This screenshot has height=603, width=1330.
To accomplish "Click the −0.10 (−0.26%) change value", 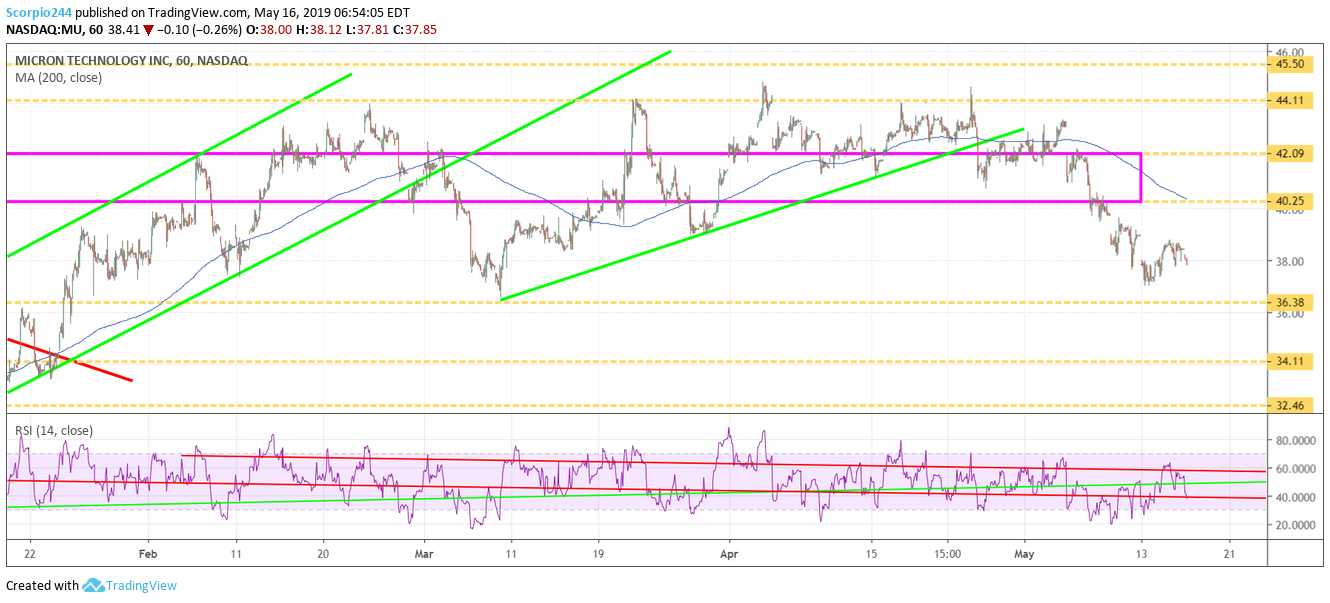I will tap(199, 29).
